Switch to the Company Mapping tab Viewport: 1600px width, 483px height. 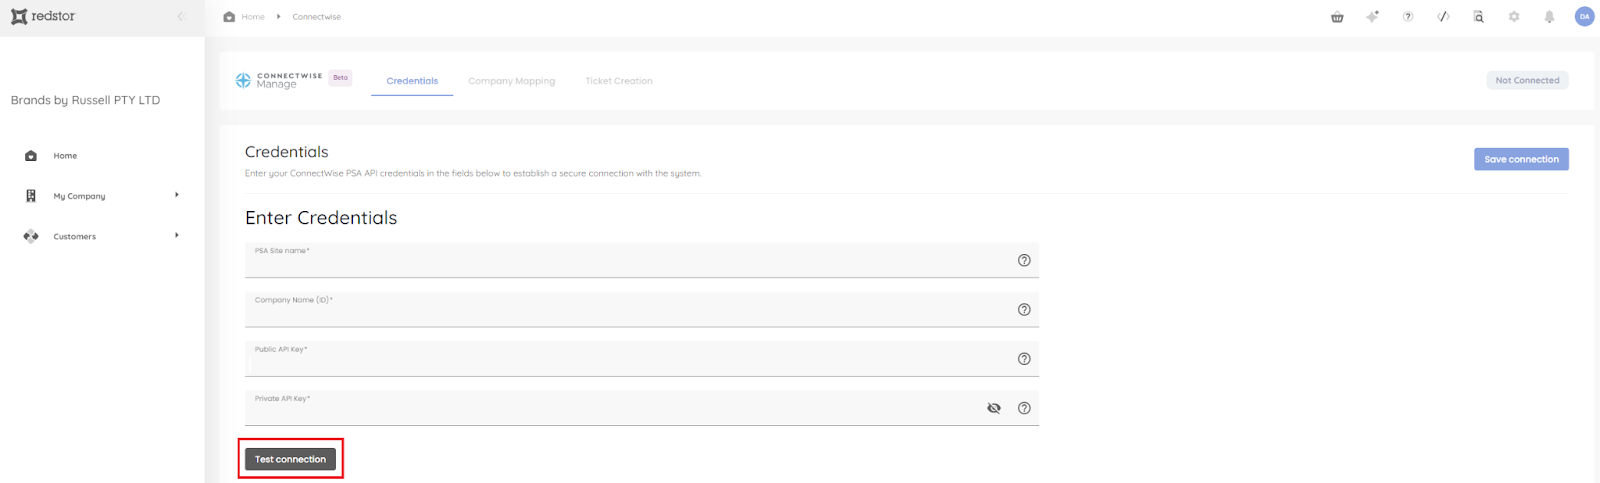pos(511,81)
